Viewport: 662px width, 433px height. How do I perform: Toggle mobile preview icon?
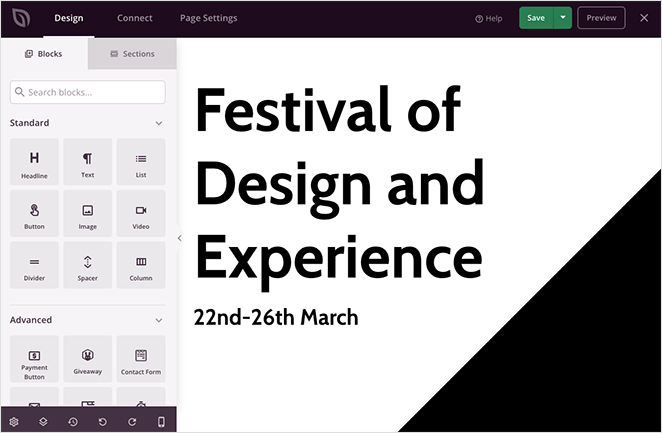pyautogui.click(x=161, y=422)
